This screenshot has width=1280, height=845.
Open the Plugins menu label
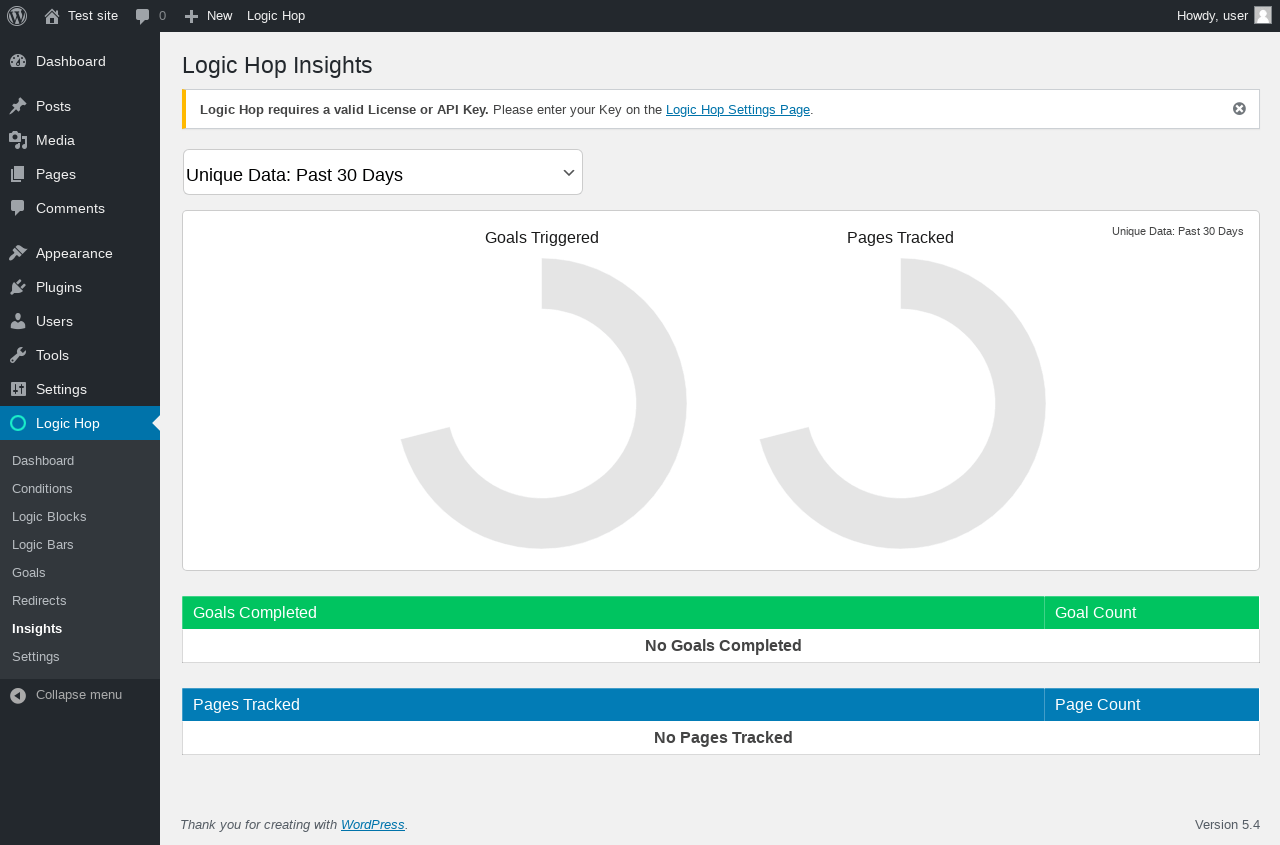[59, 287]
